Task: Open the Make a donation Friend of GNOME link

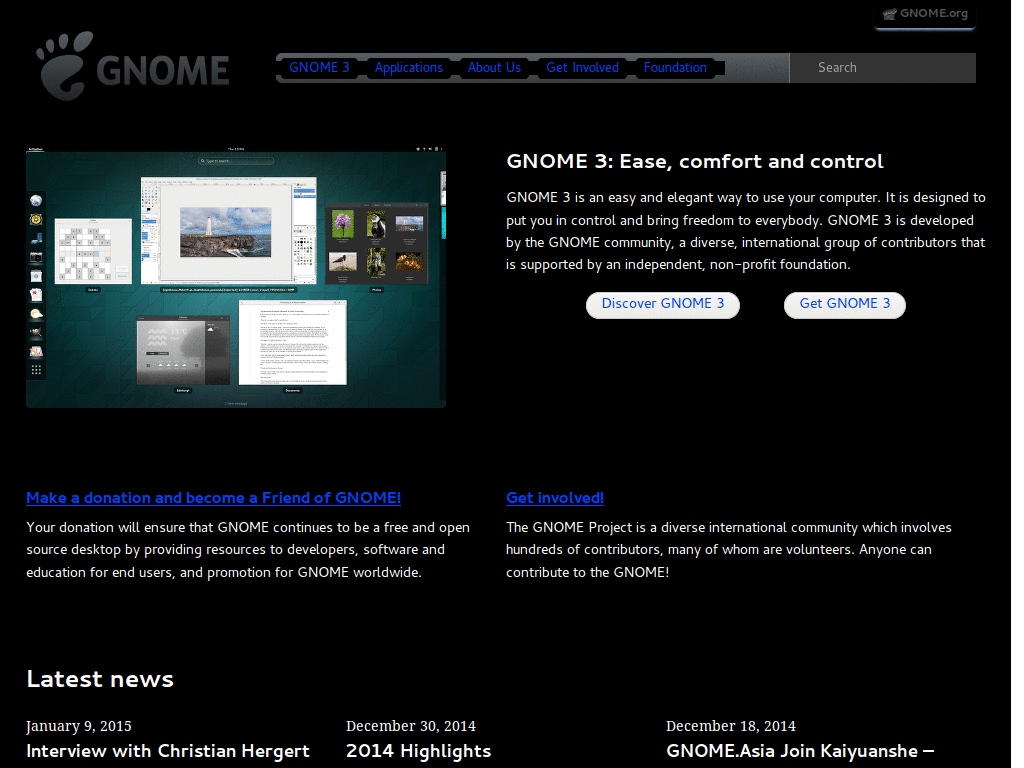Action: (214, 498)
